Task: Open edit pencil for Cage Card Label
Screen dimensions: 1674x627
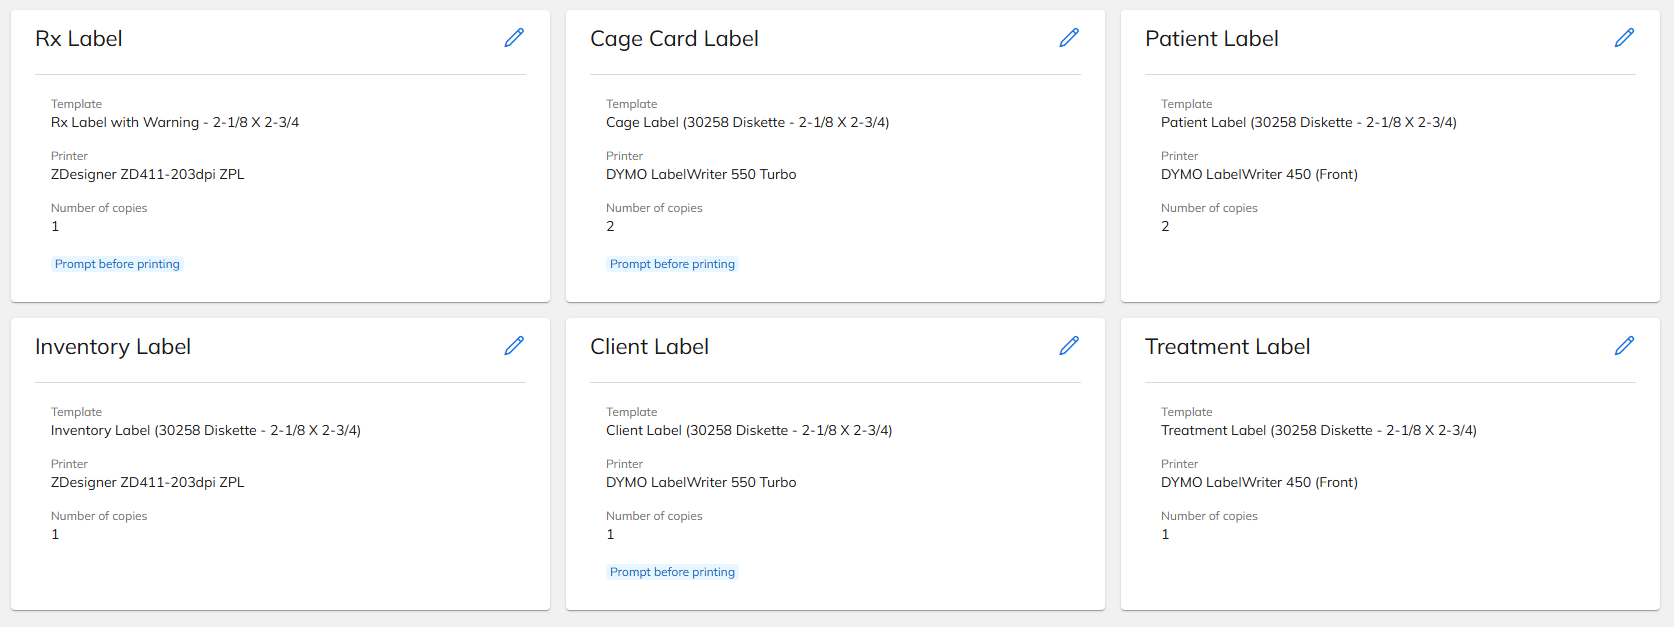Action: click(1069, 38)
